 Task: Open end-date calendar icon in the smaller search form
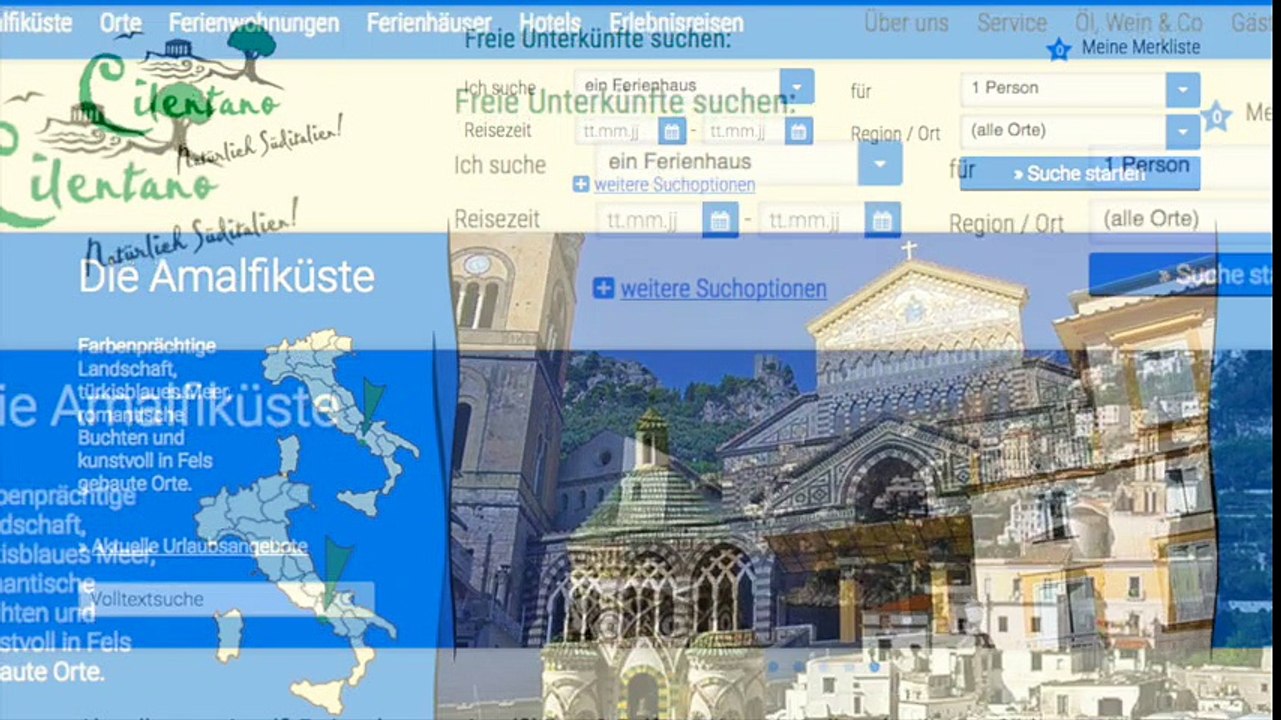(x=798, y=131)
